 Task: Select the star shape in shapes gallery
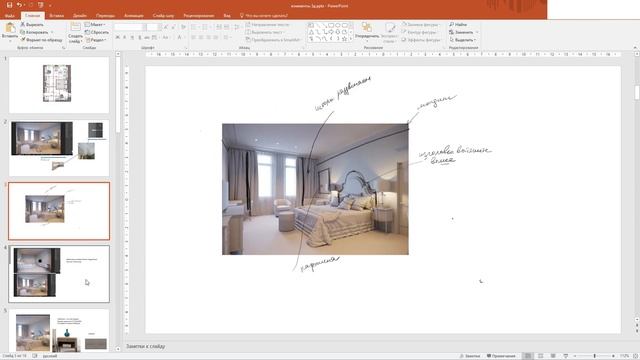point(344,39)
